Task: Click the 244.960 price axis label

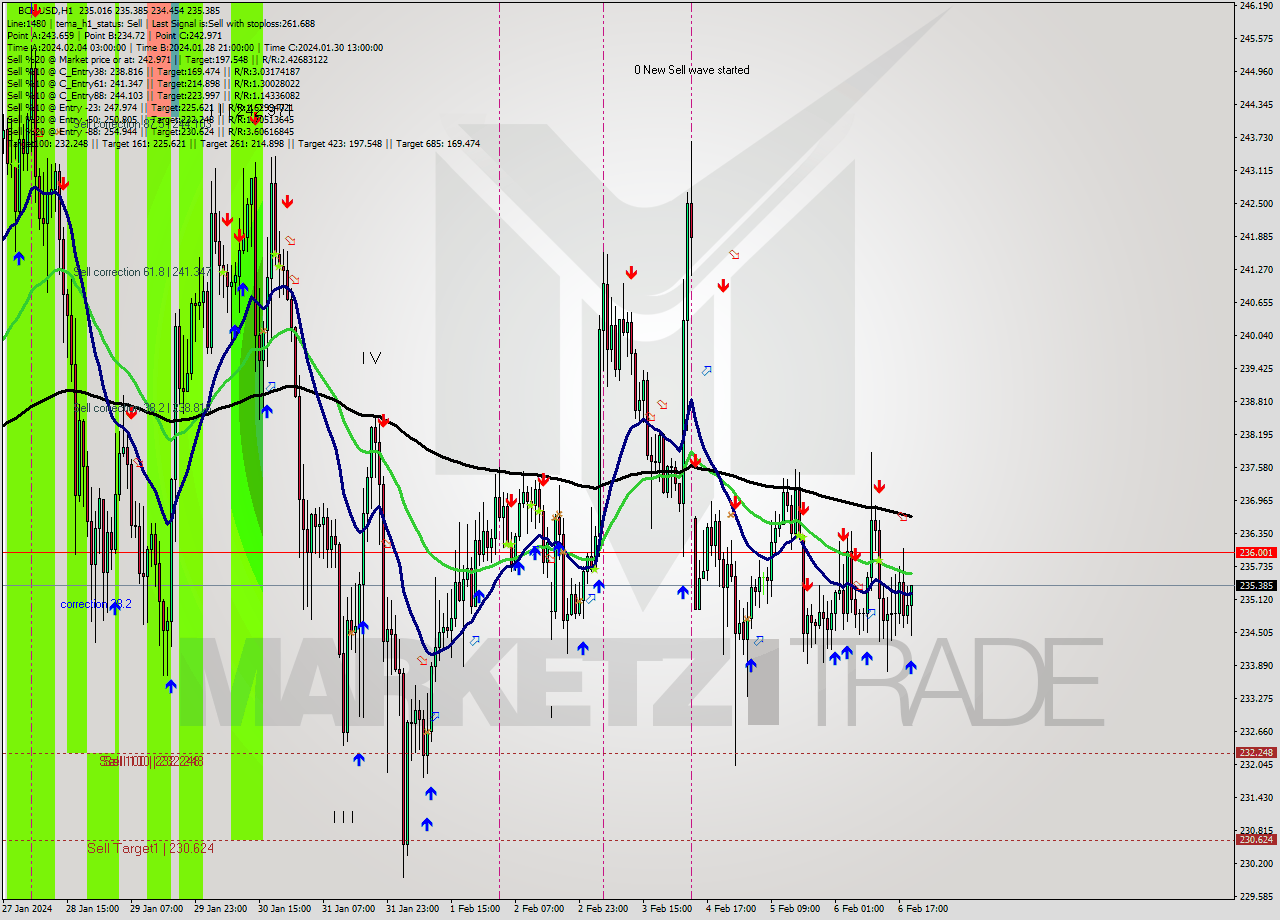Action: [x=1255, y=72]
